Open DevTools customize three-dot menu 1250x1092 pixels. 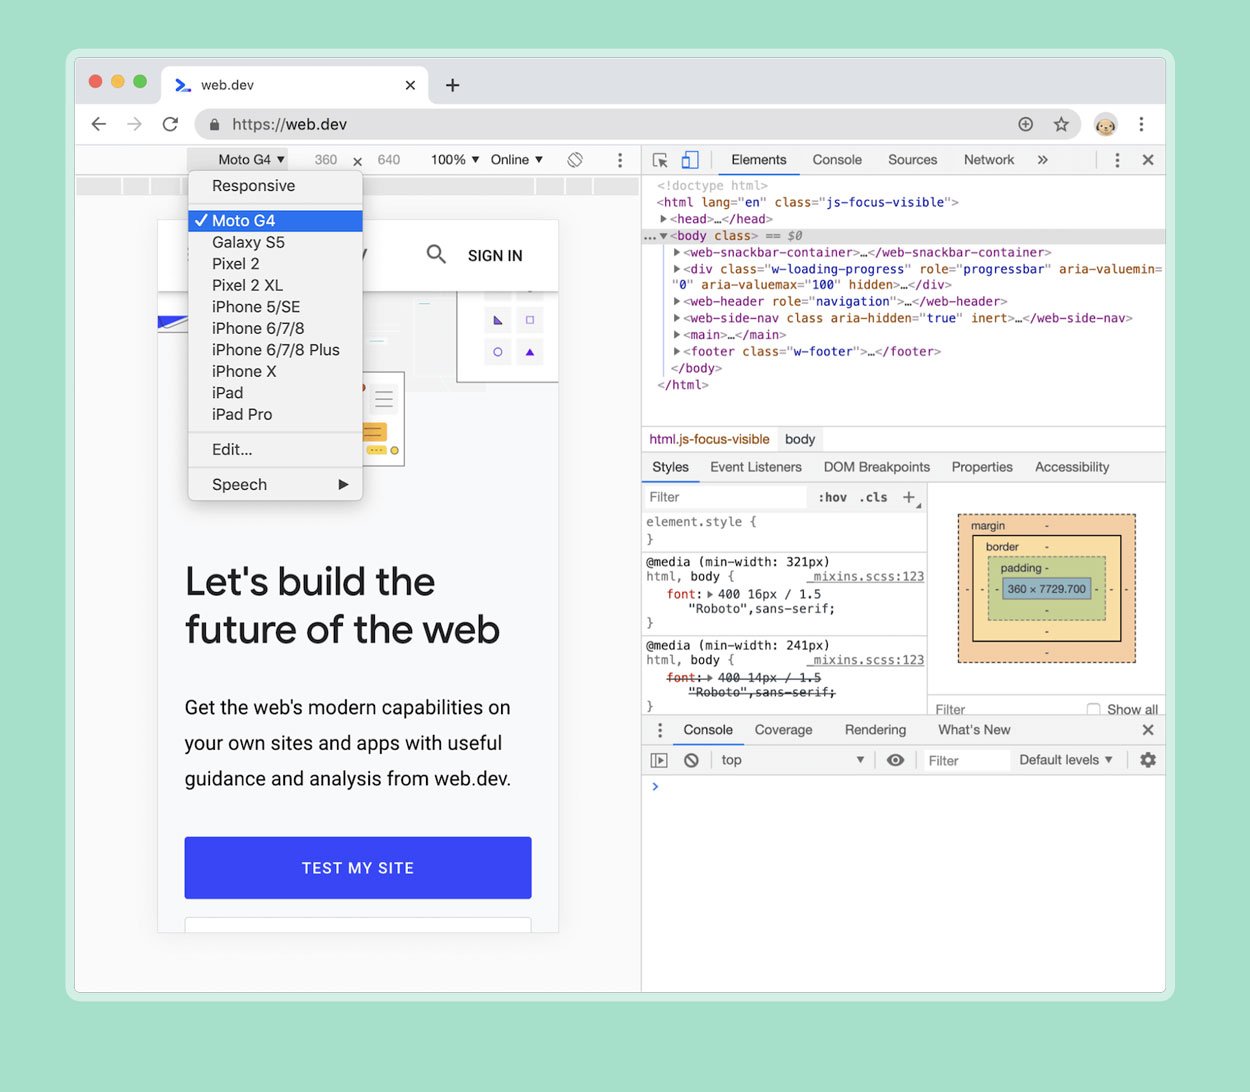[1117, 160]
